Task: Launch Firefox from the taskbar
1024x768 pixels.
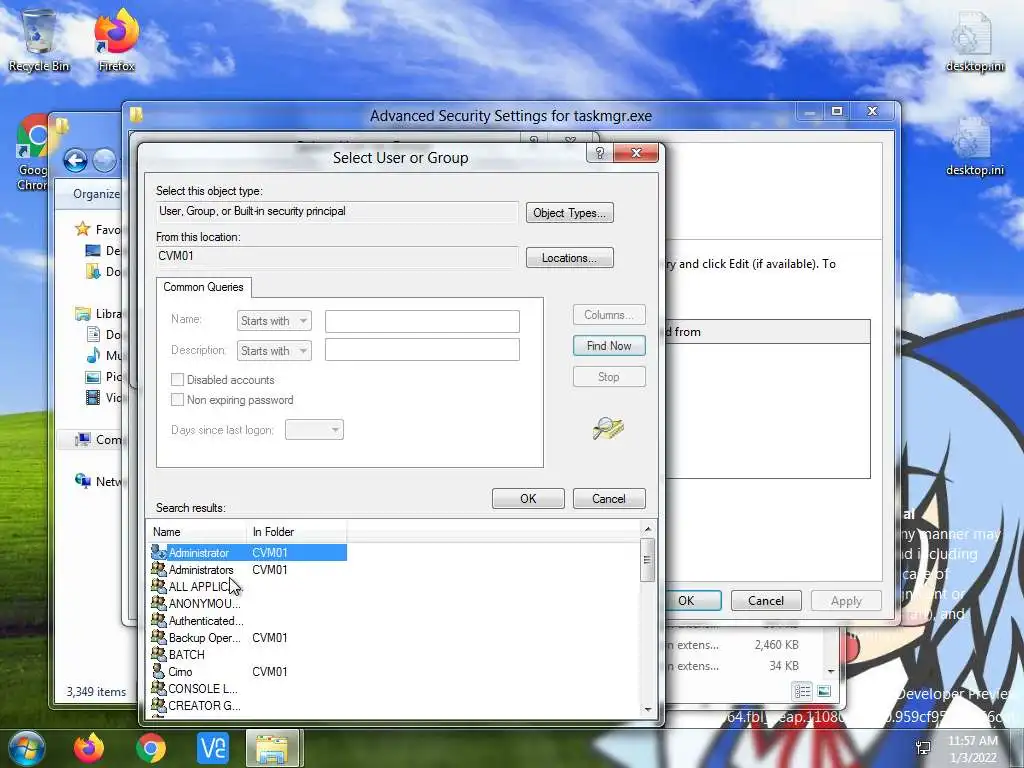Action: tap(89, 748)
